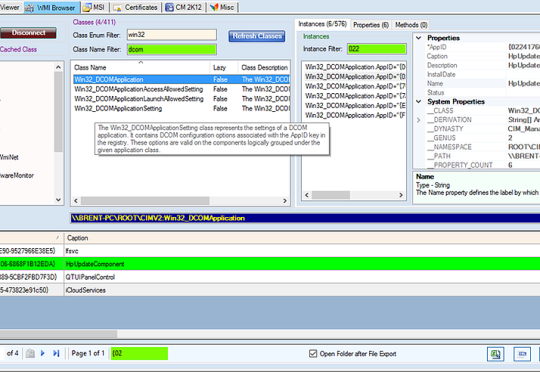Viewport: 540px width, 372px height.
Task: Go to the next record with blue arrow
Action: 42,353
